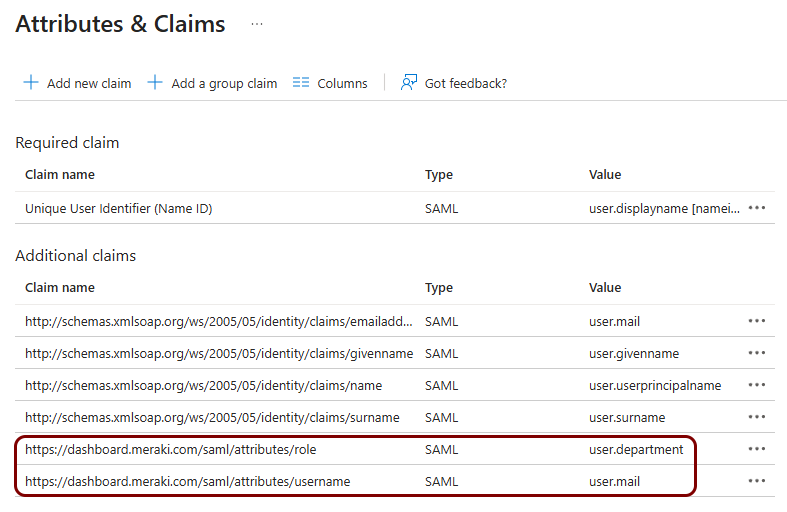Click Value header under Required claim
Screen dimensions: 787x512
(x=605, y=175)
